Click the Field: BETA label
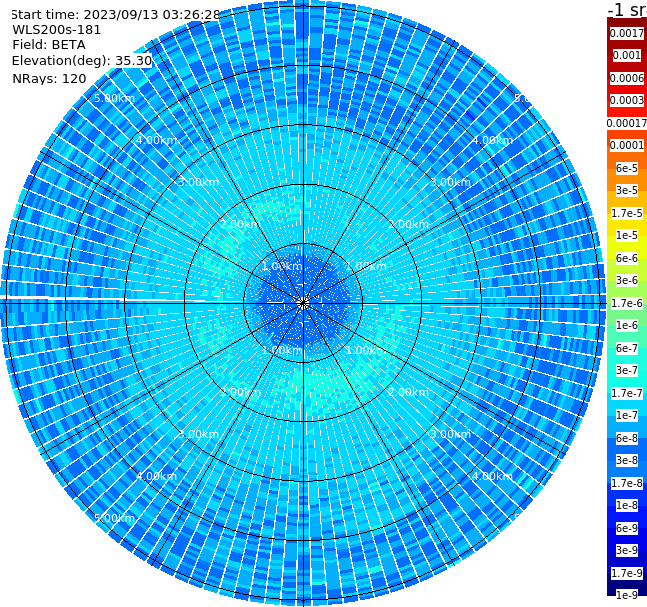The width and height of the screenshot is (647, 607). (x=49, y=45)
